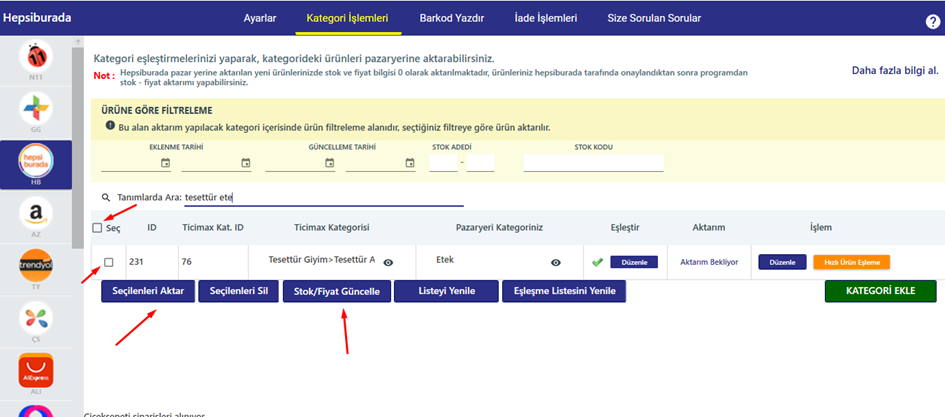
Task: Click the Stok Adedi maximum field
Action: click(480, 163)
